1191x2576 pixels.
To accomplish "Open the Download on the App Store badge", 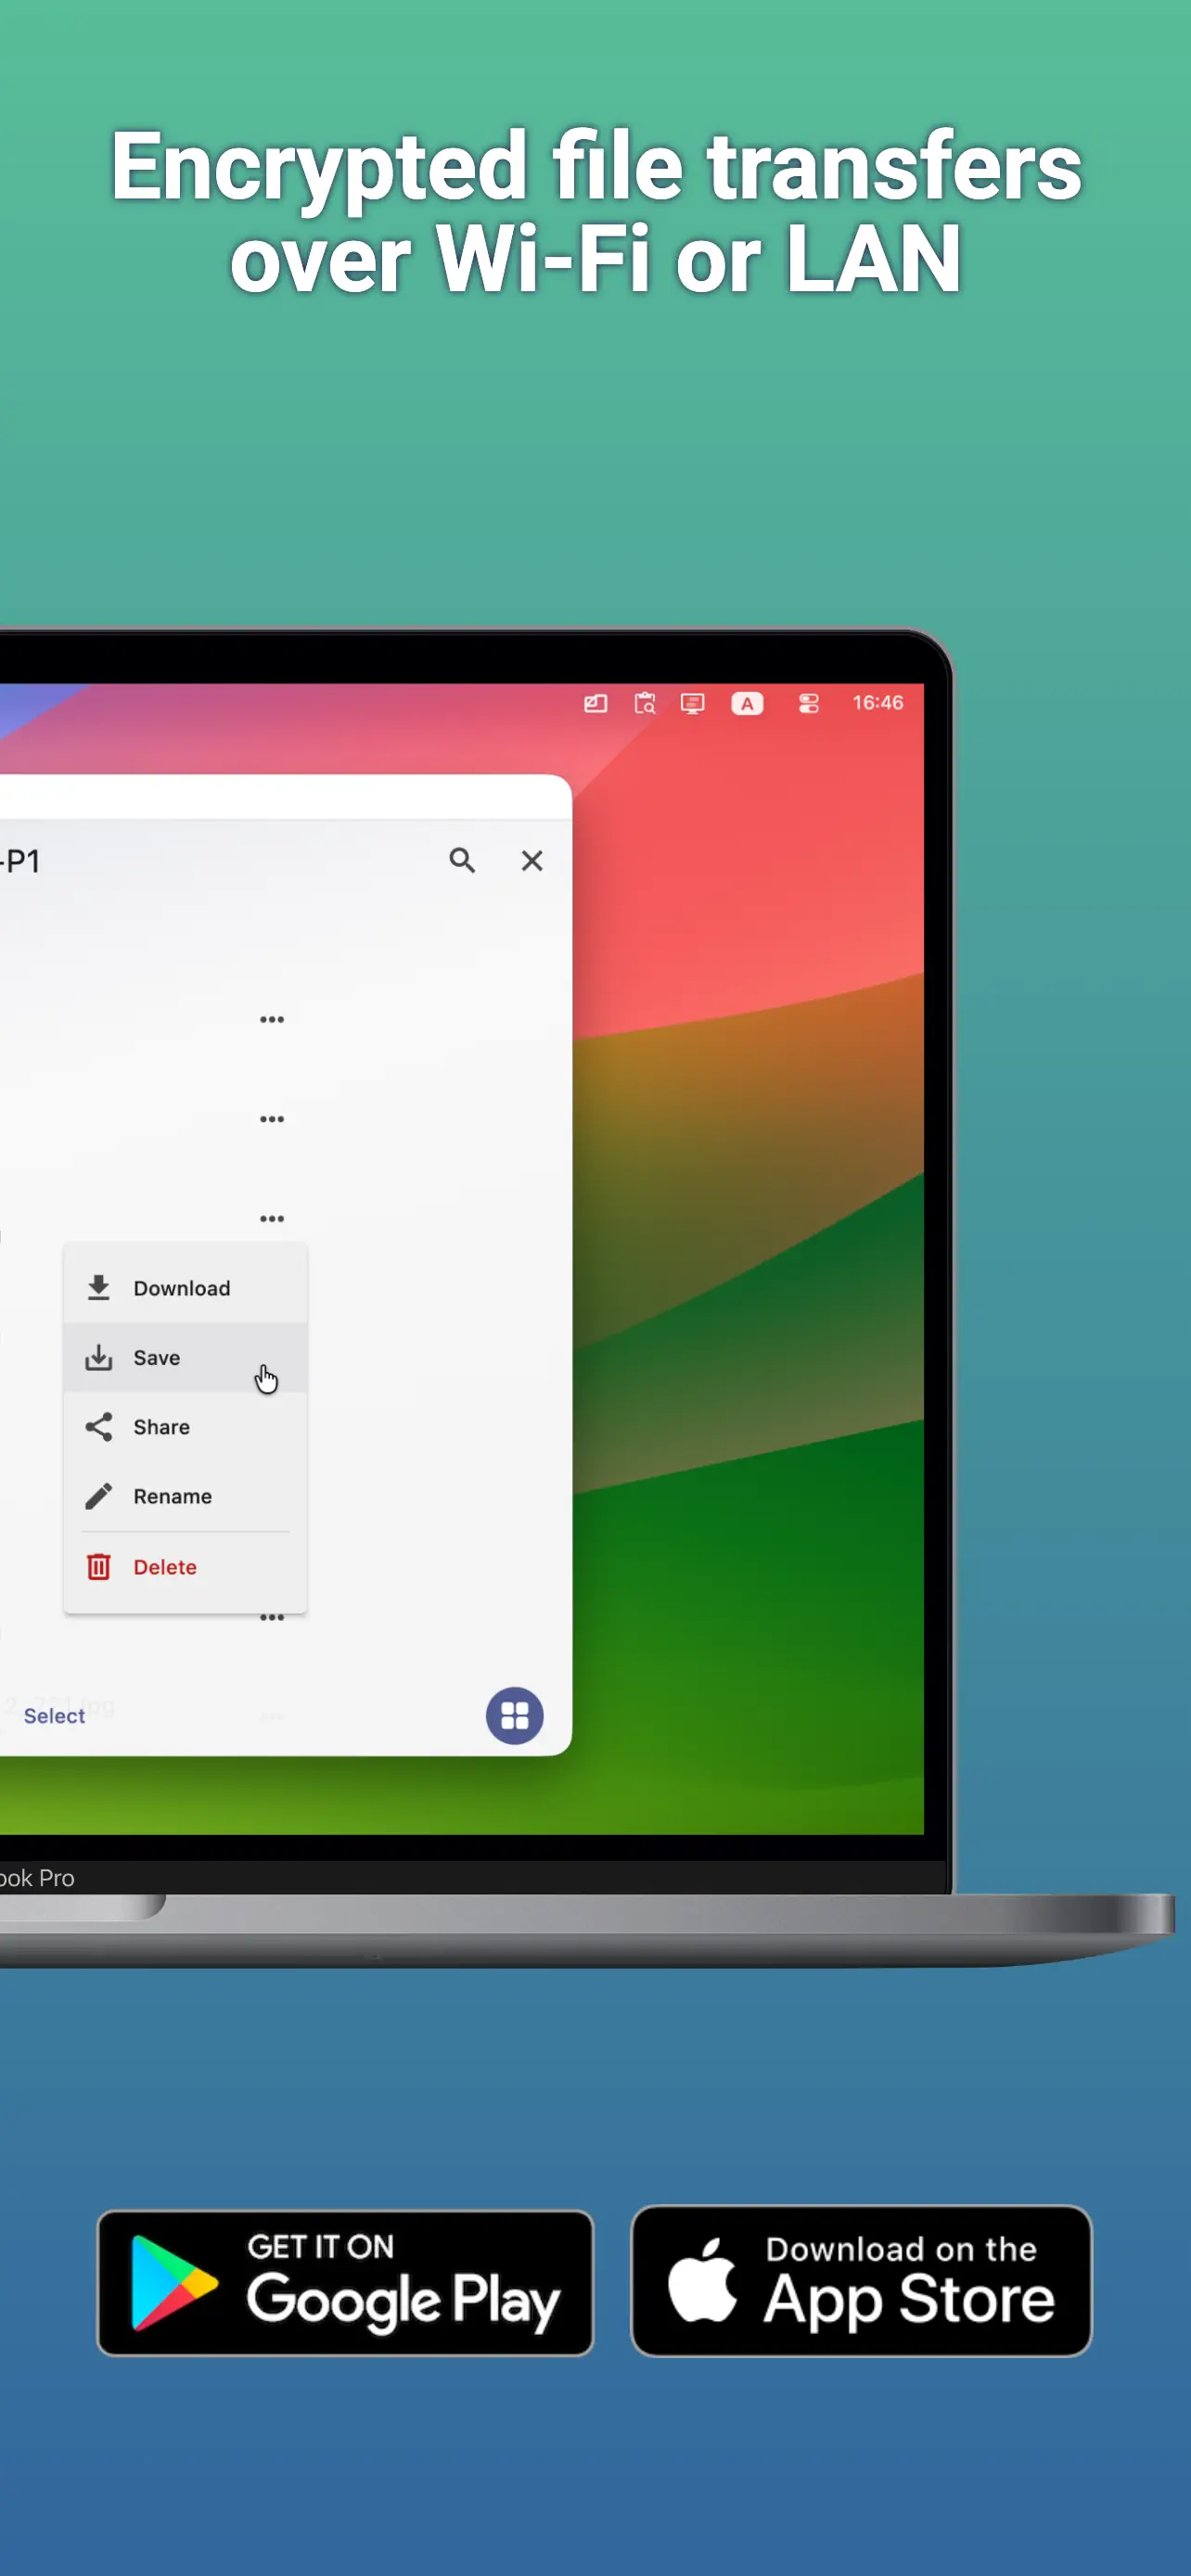I will click(861, 2281).
